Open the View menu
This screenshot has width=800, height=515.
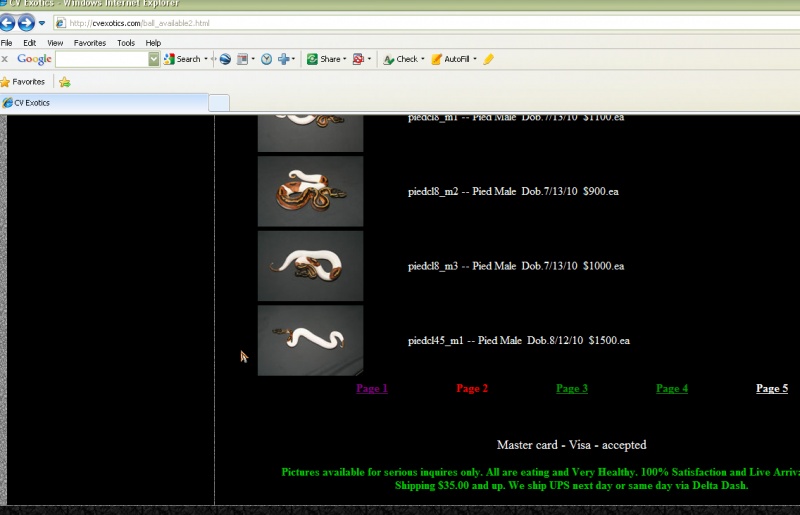click(x=55, y=43)
